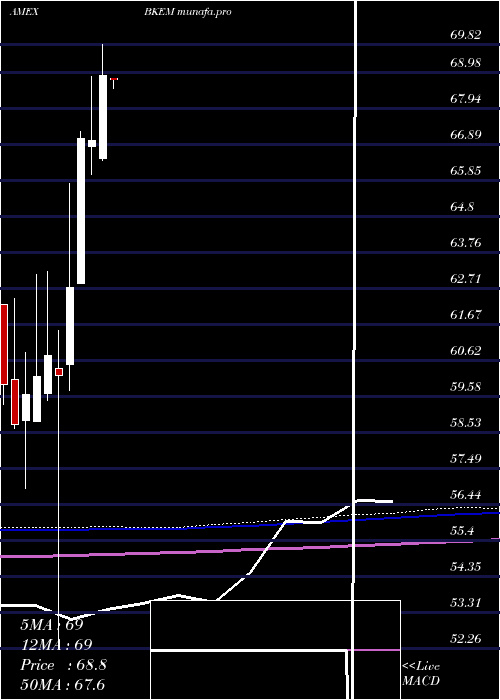Click the pink 50MA line
The image size is (500, 700).
pyautogui.click(x=250, y=549)
